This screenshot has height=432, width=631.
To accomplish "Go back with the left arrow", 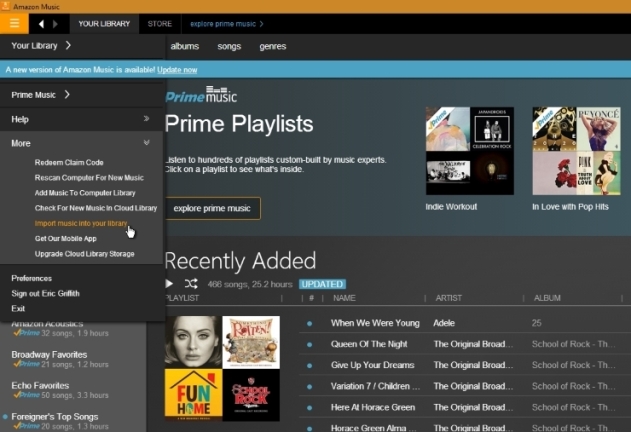I will pos(41,24).
